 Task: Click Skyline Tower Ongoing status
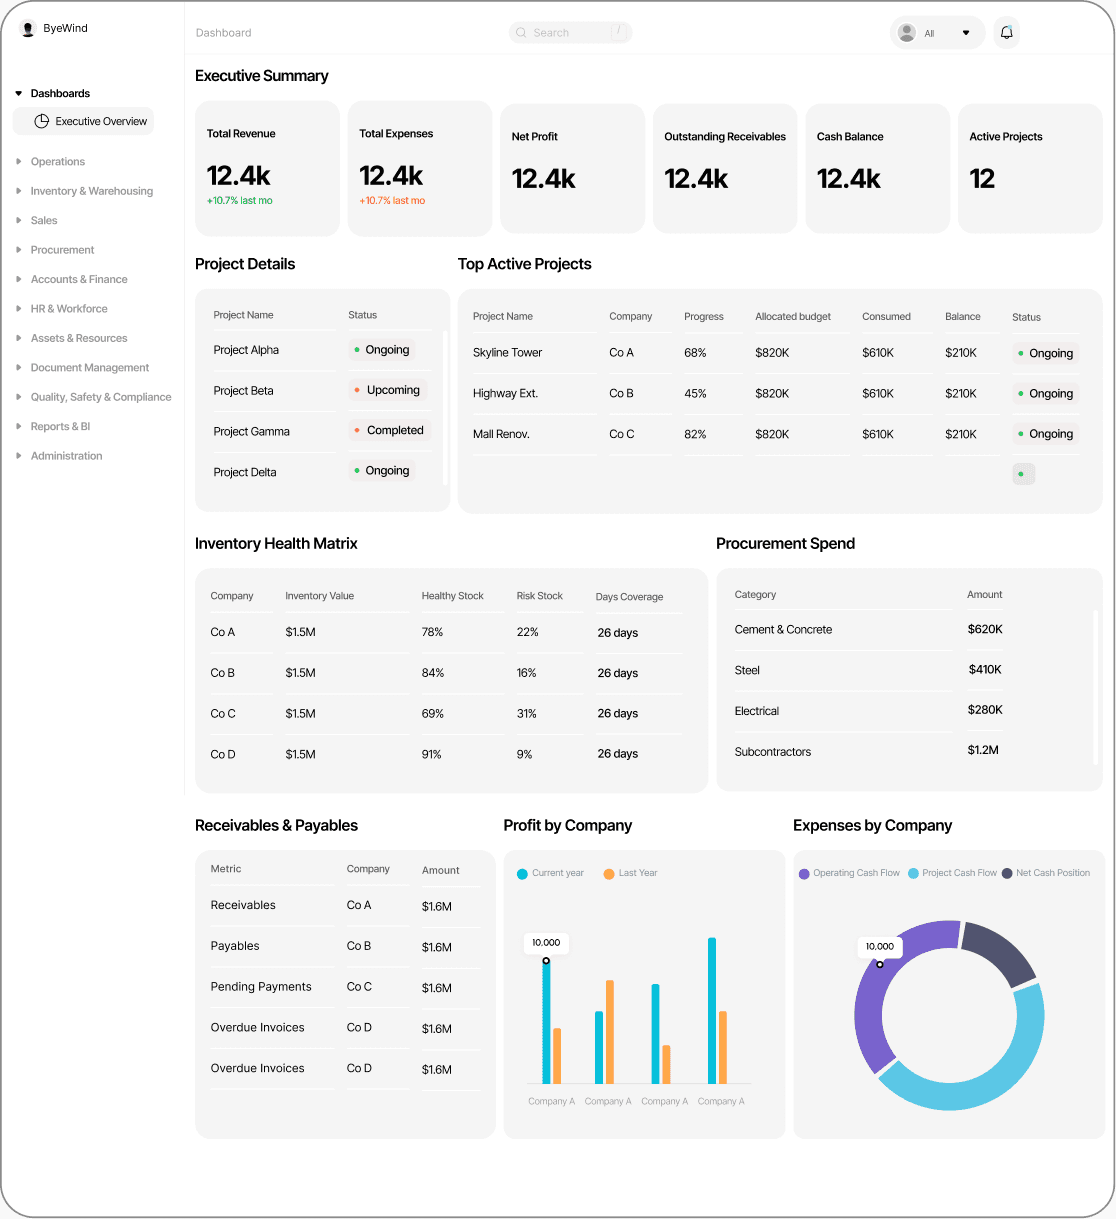1045,353
